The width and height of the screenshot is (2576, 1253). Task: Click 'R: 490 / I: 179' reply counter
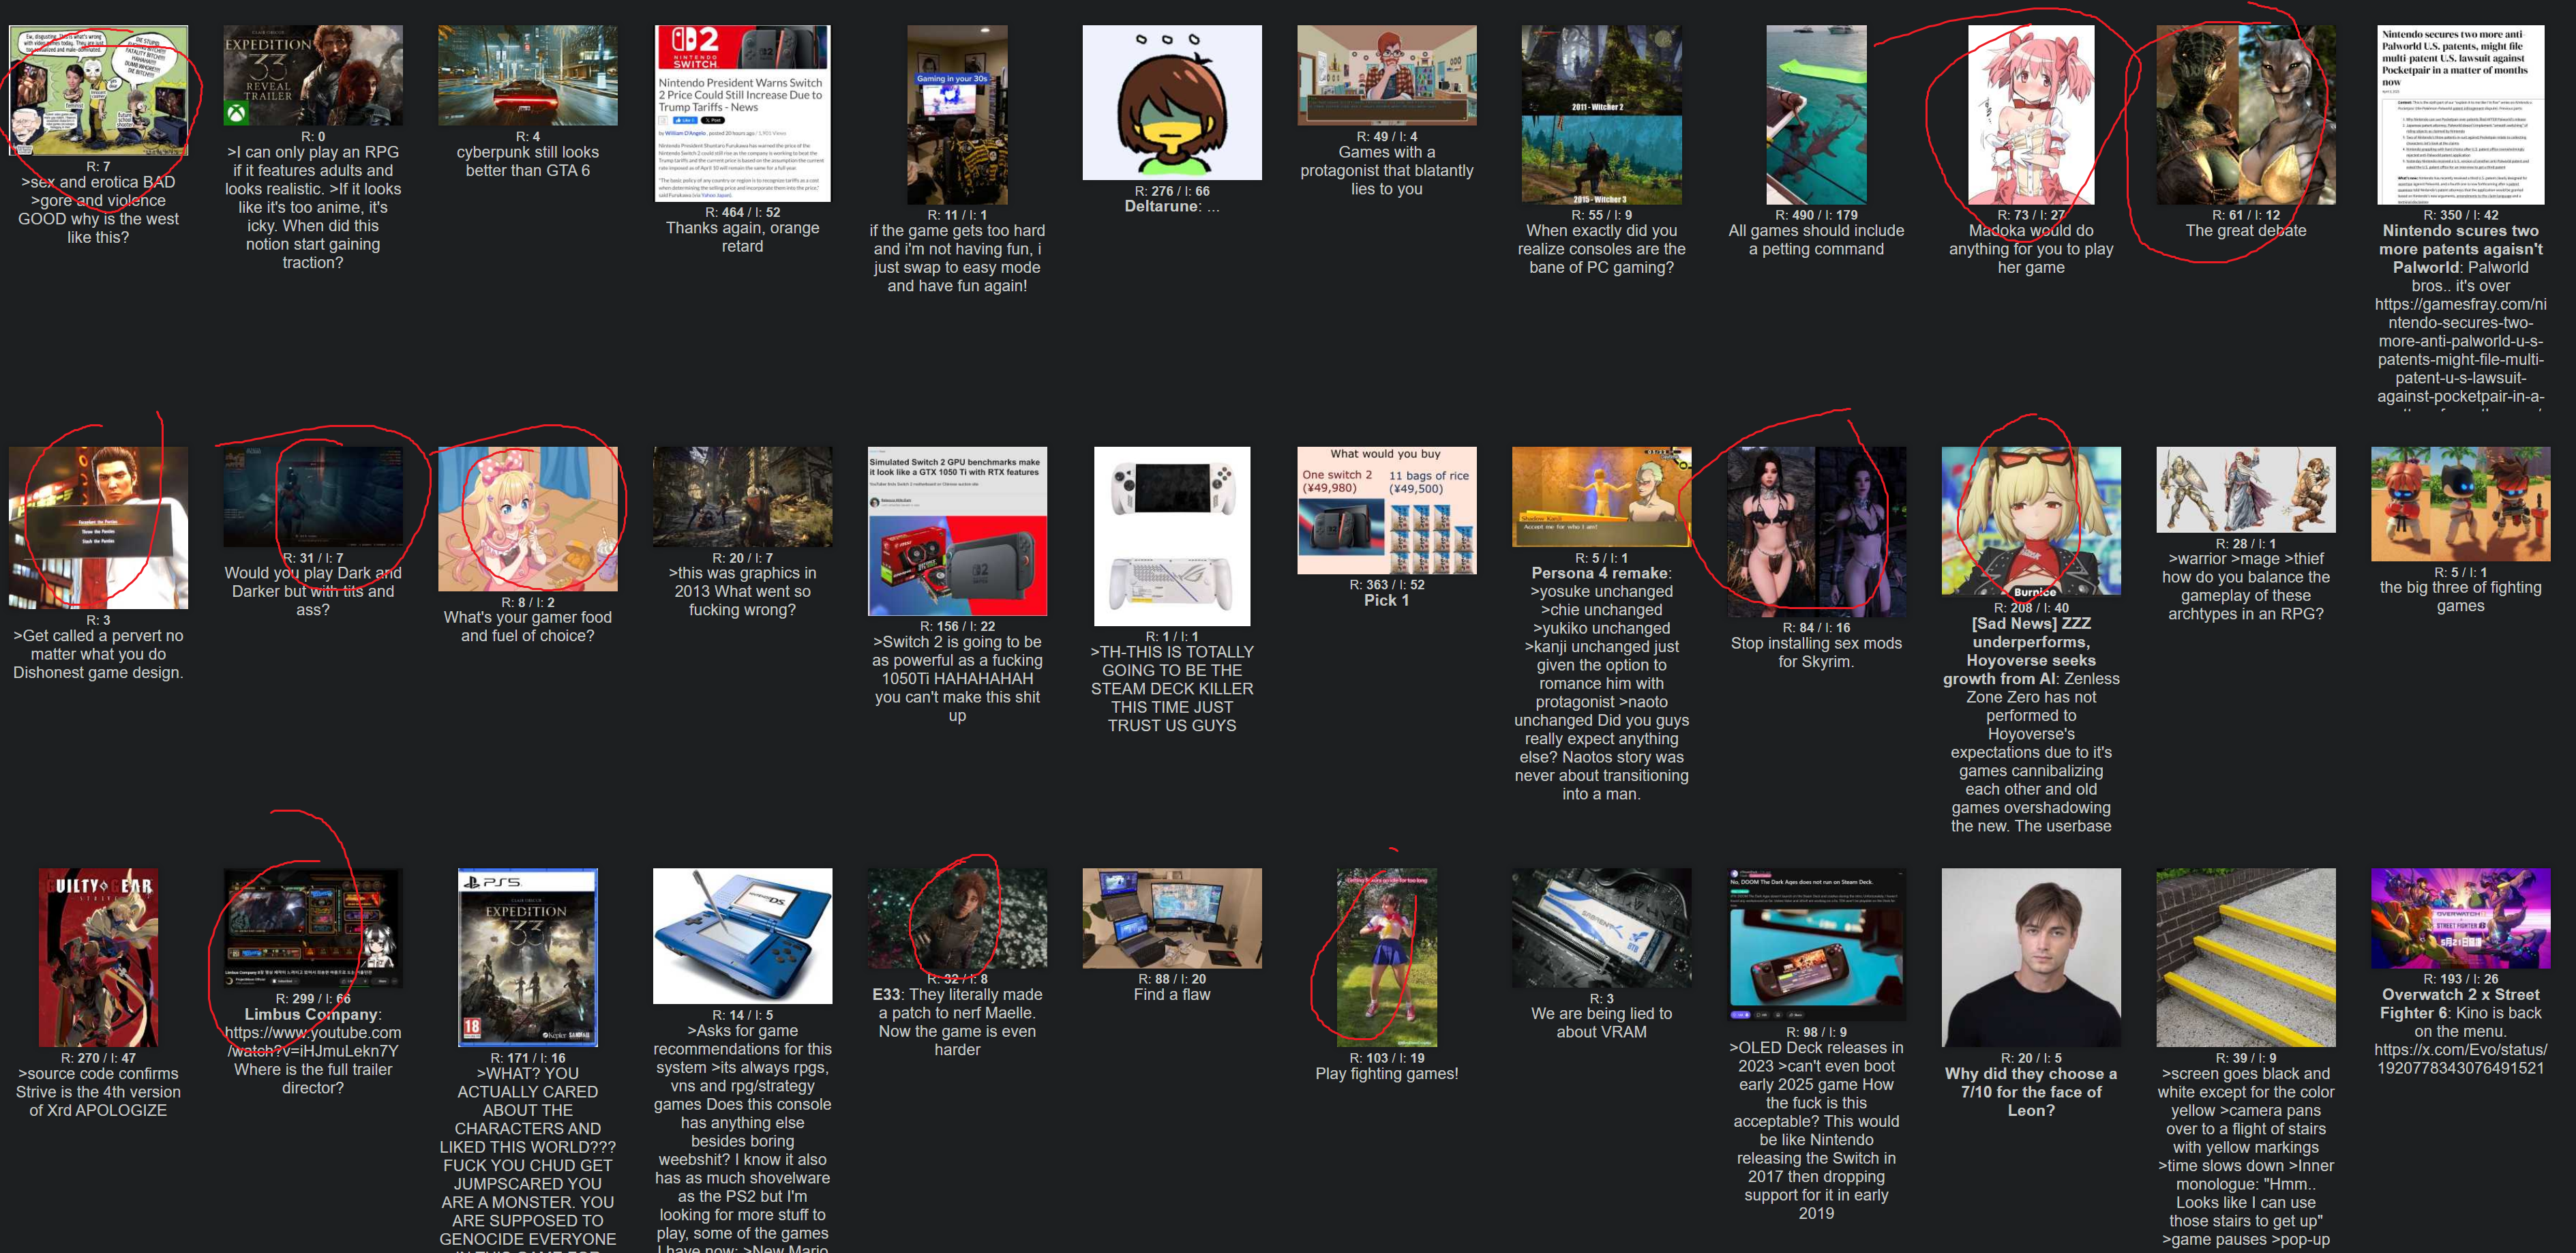coord(1816,215)
